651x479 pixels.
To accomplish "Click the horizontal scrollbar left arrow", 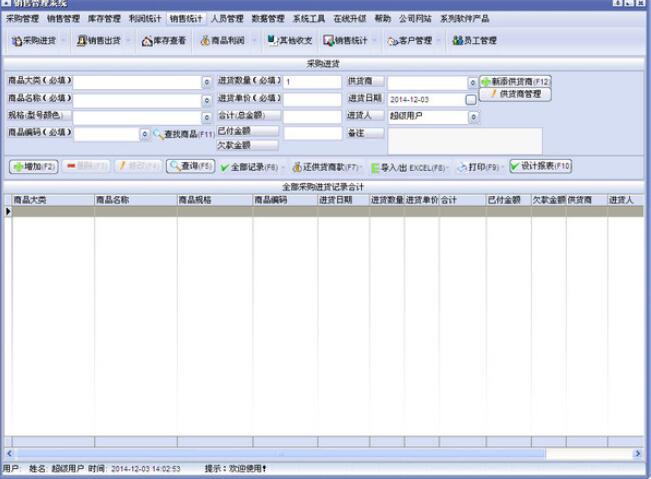I will pyautogui.click(x=10, y=454).
